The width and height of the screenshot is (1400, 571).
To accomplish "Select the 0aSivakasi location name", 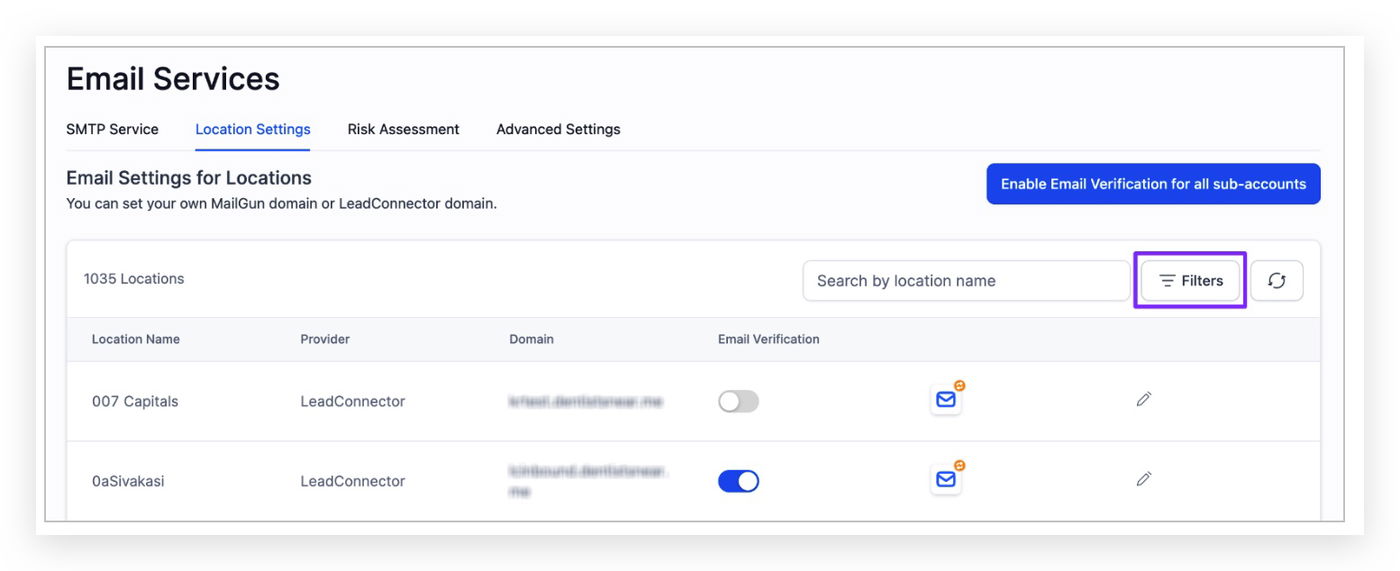I will click(128, 481).
